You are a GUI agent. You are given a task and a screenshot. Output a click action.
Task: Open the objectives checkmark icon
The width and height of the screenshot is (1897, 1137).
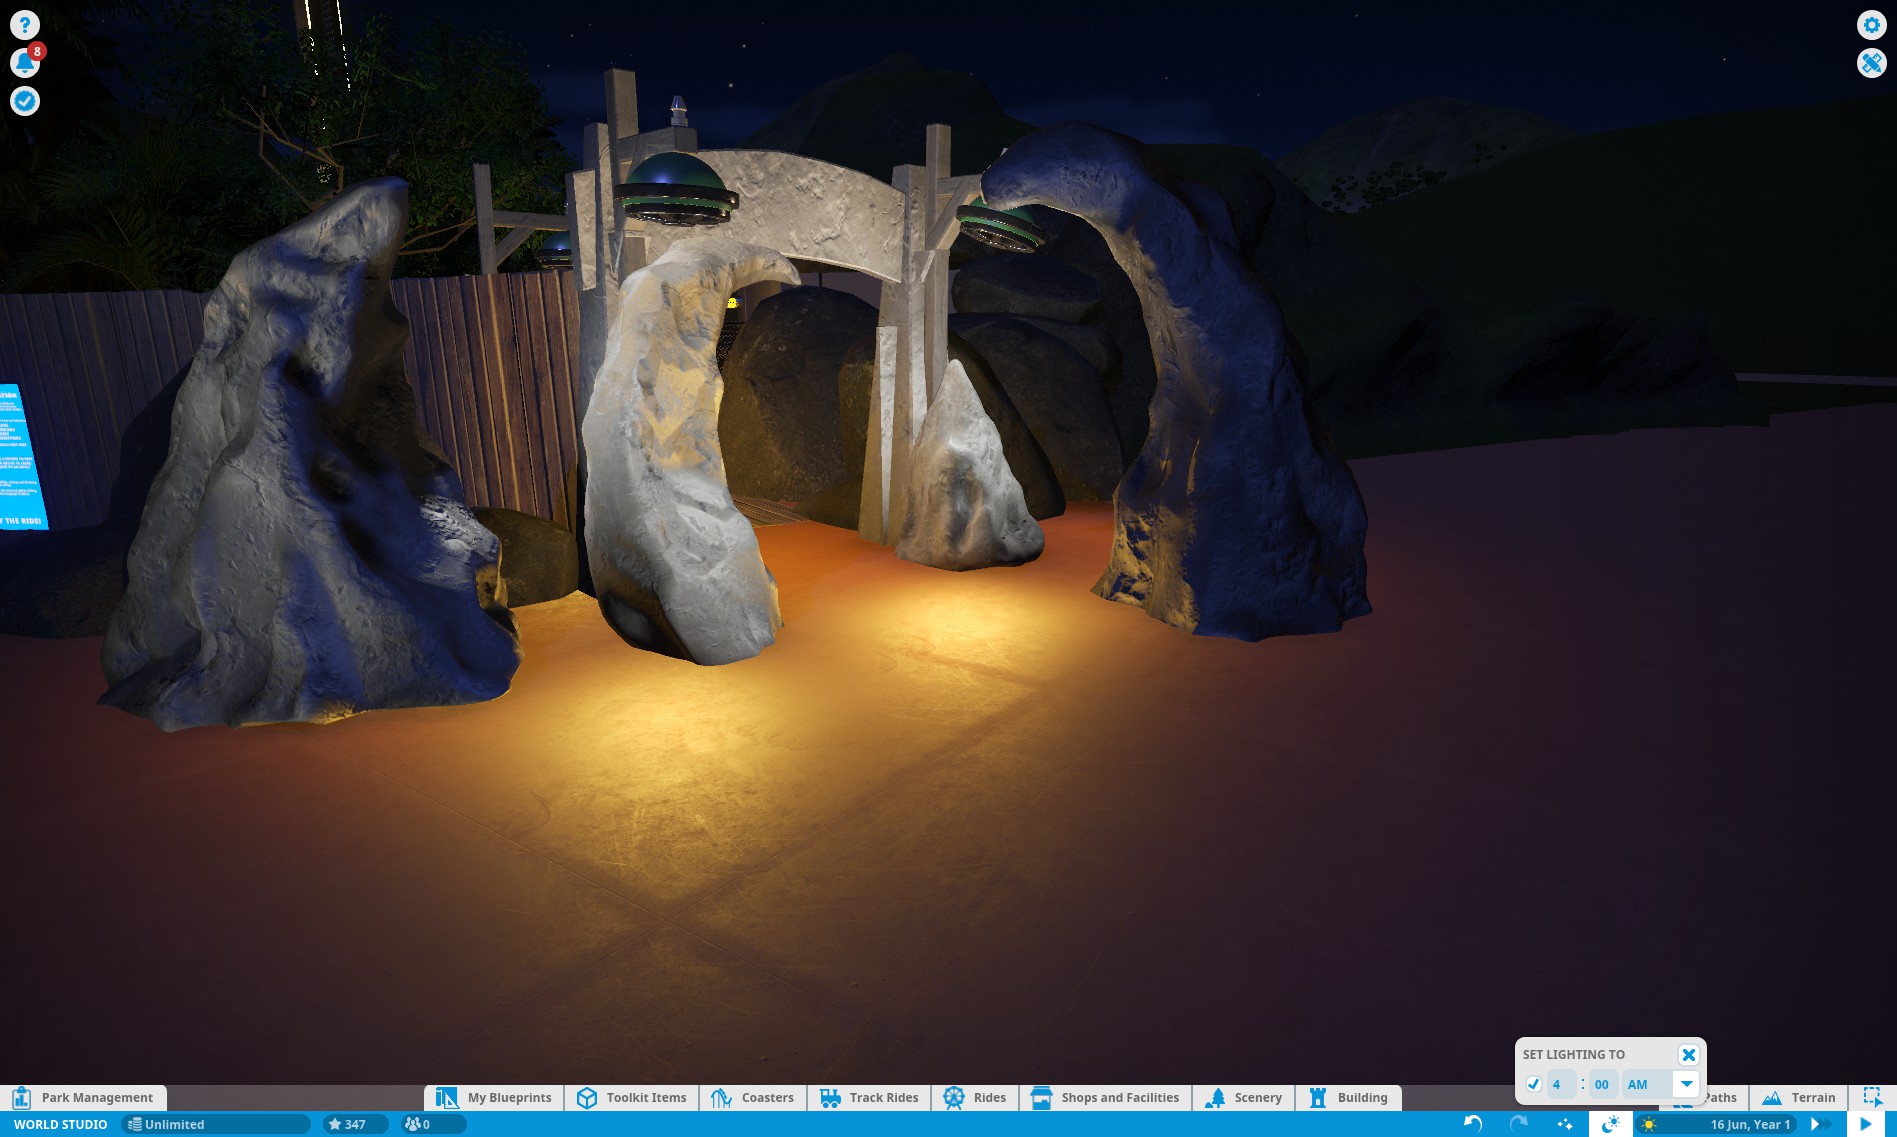click(x=25, y=101)
